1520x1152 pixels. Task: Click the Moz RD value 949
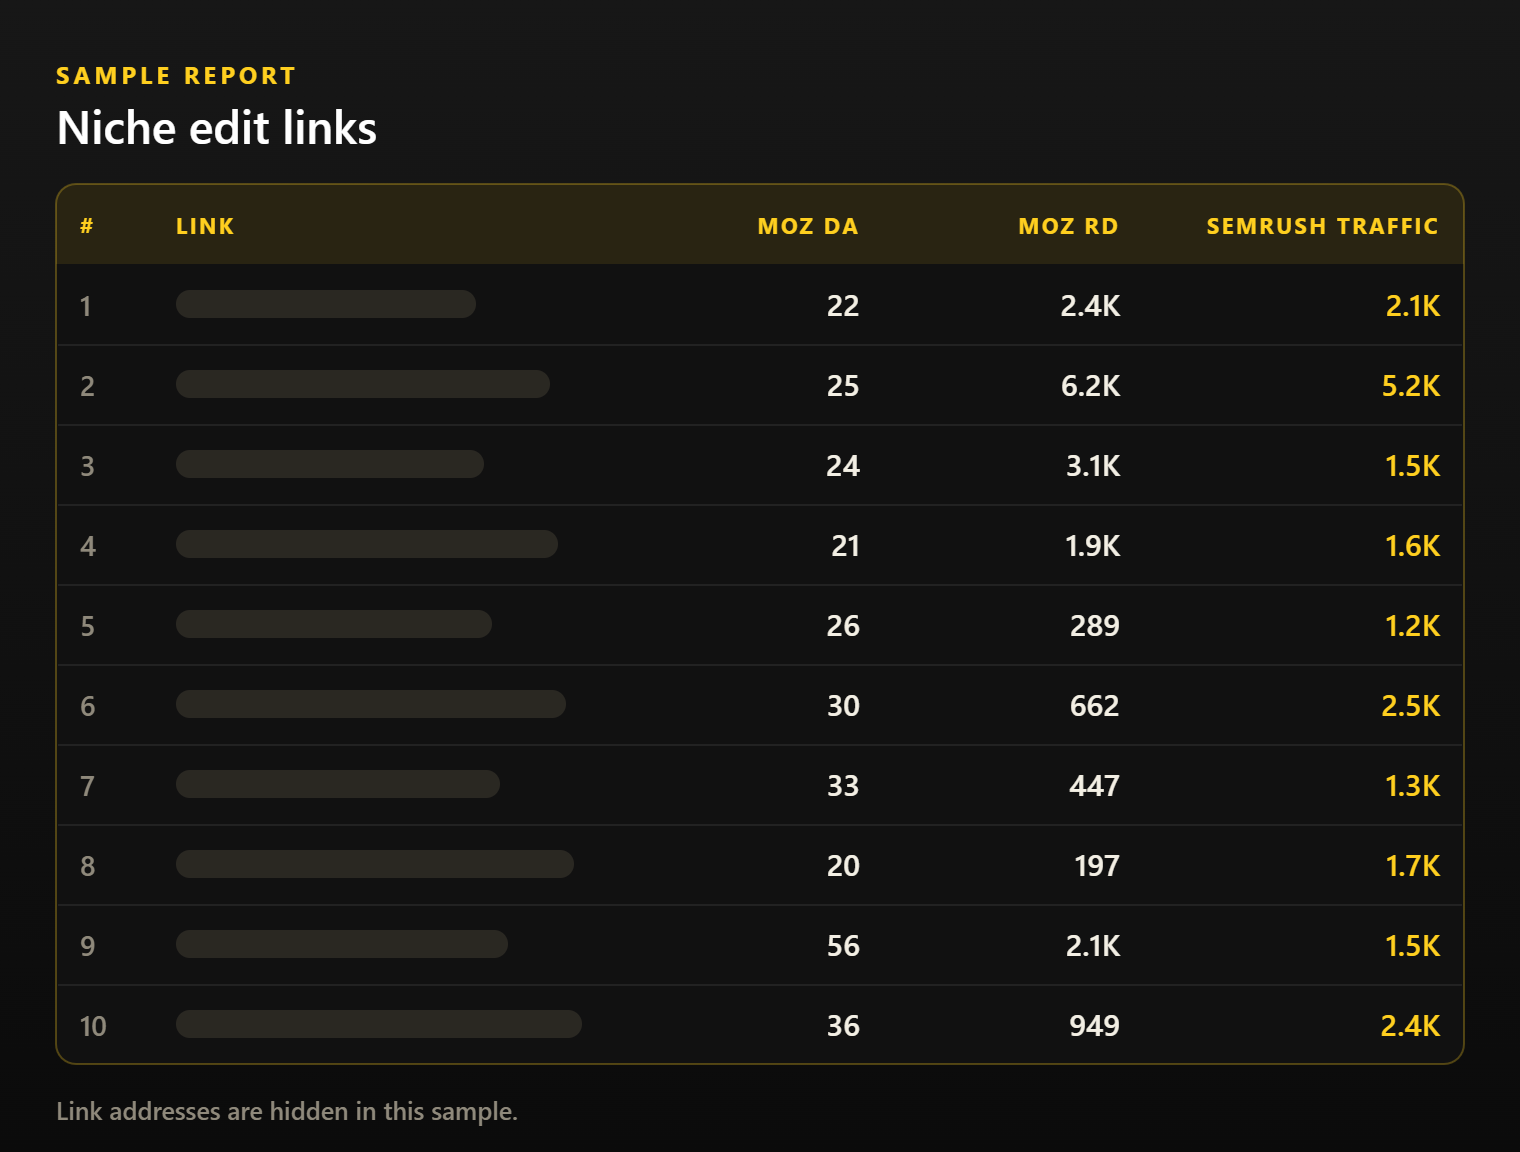click(1094, 1026)
